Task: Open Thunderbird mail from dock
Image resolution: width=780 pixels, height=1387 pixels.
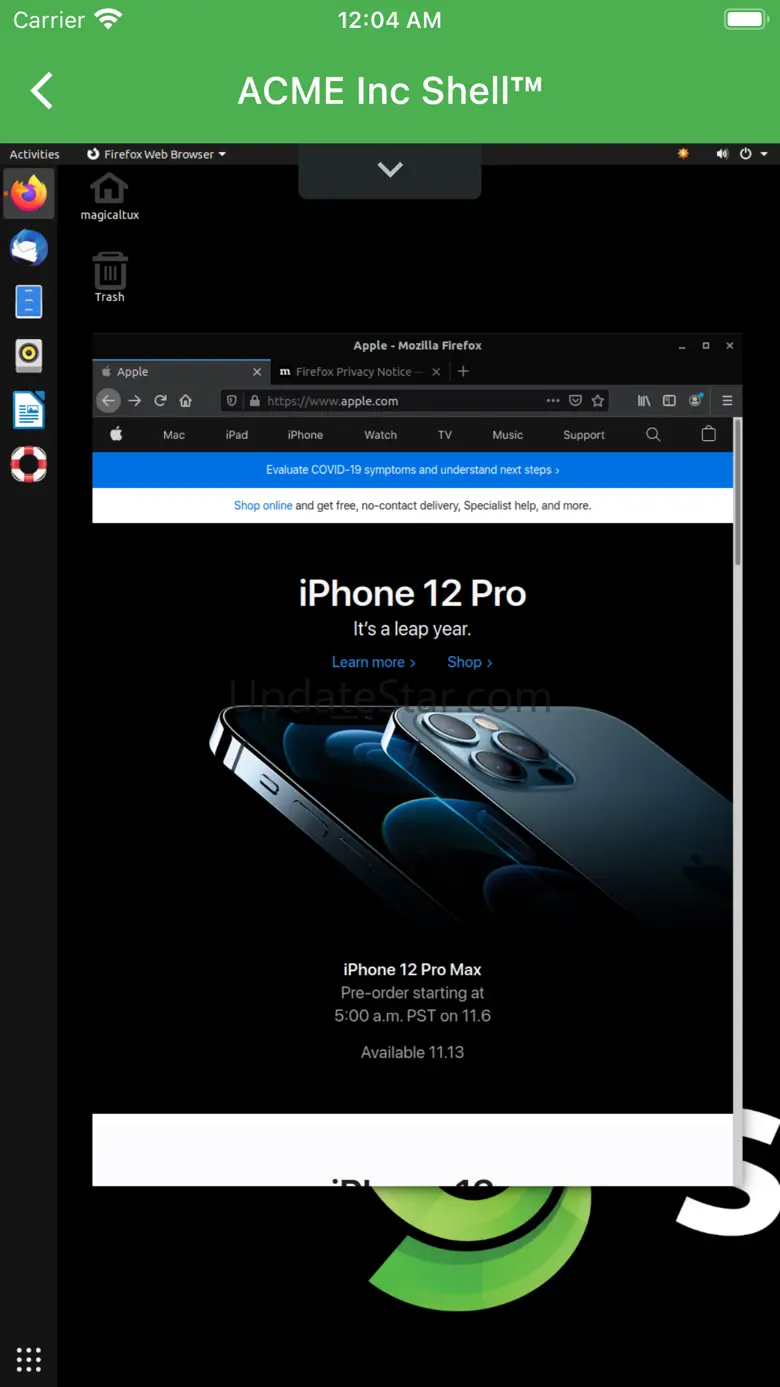Action: coord(29,247)
